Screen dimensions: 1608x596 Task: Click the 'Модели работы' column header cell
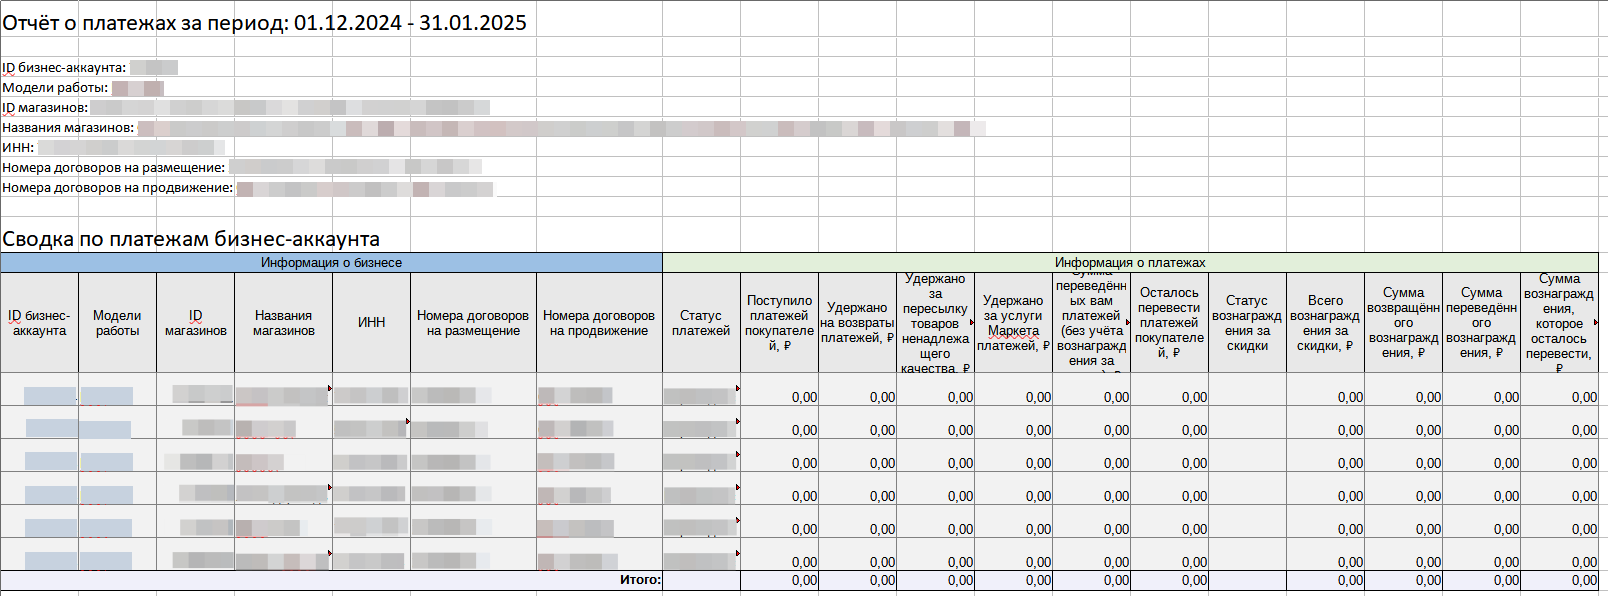[x=117, y=323]
